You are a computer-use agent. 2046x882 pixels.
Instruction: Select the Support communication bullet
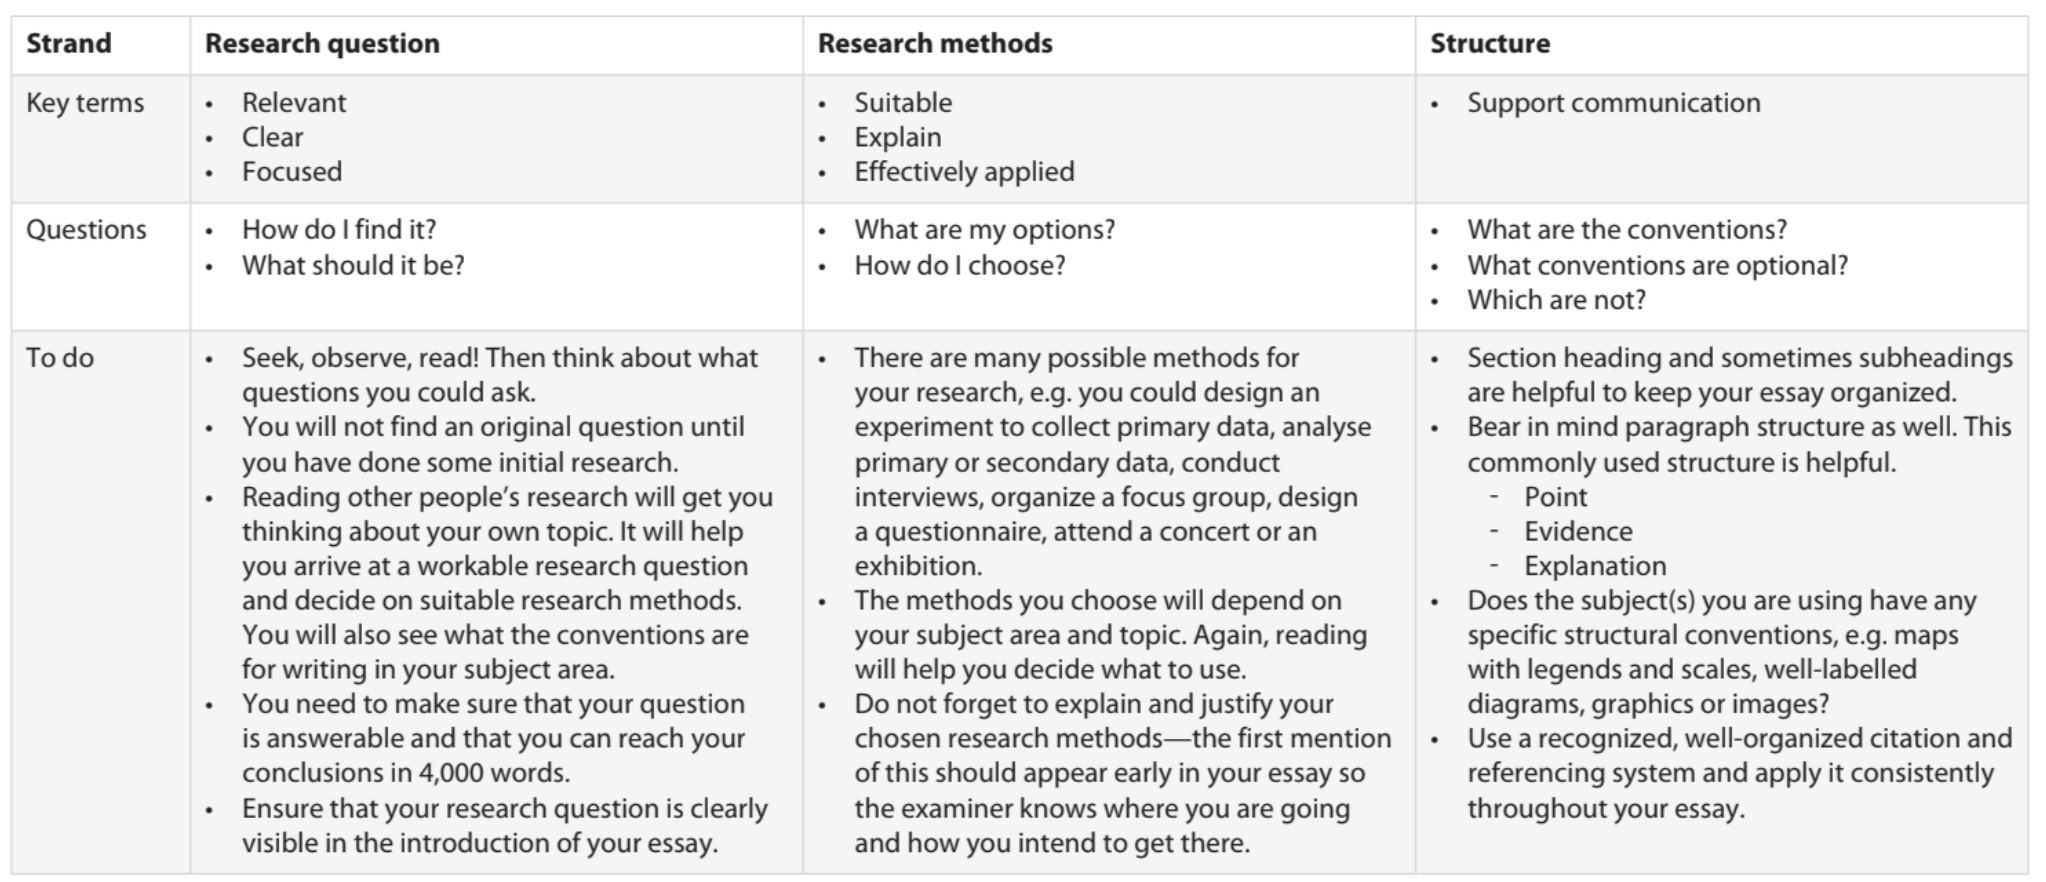(x=1613, y=102)
